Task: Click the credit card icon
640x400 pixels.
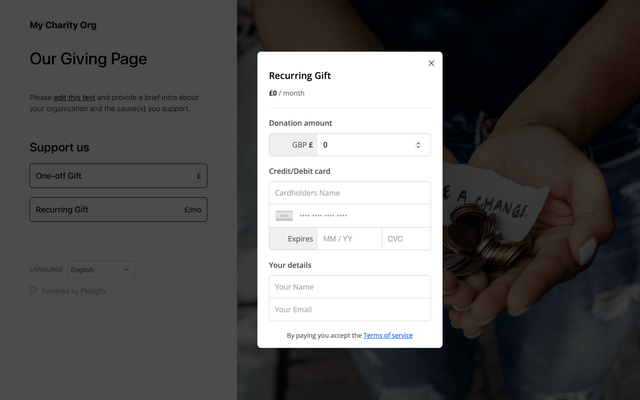Action: [284, 216]
